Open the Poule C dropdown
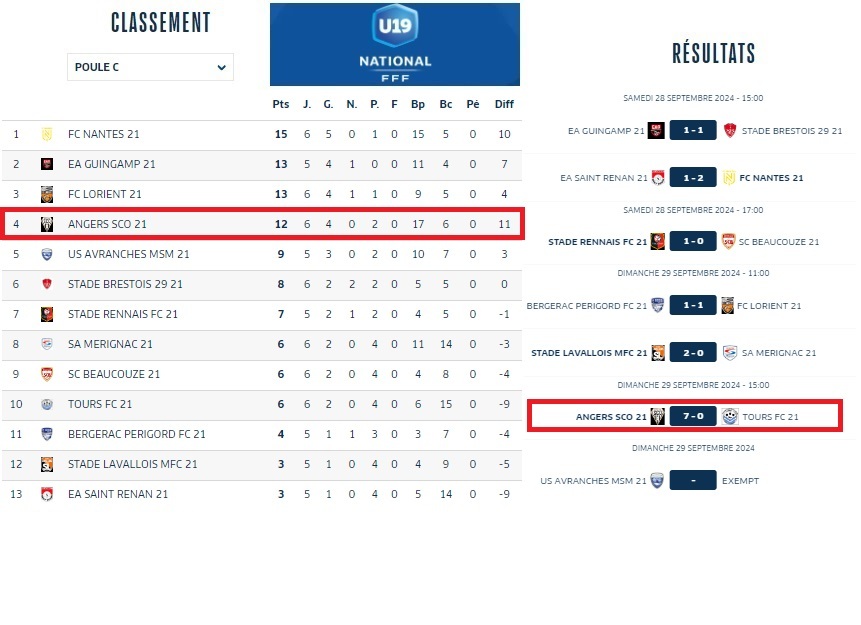Viewport: 861px width, 625px height. [x=150, y=67]
